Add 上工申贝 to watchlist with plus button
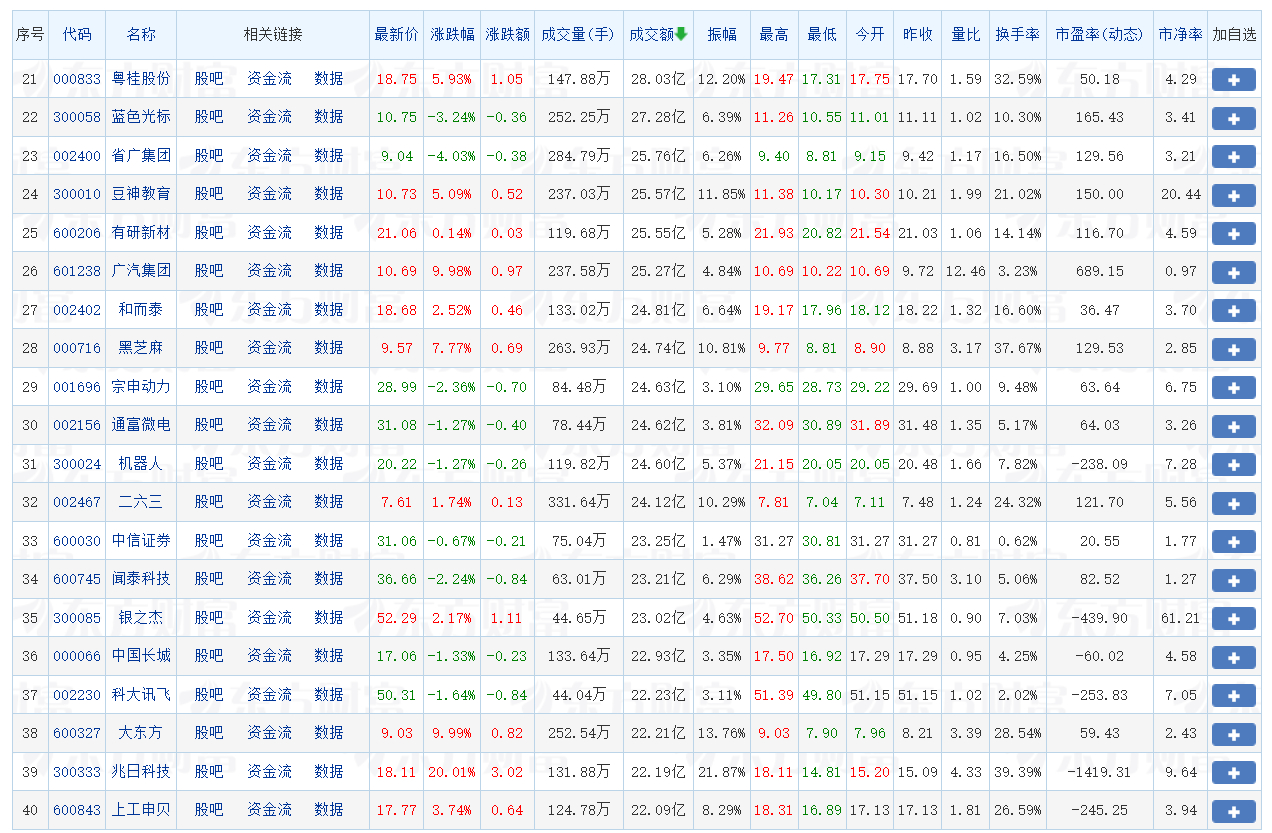 (x=1233, y=811)
